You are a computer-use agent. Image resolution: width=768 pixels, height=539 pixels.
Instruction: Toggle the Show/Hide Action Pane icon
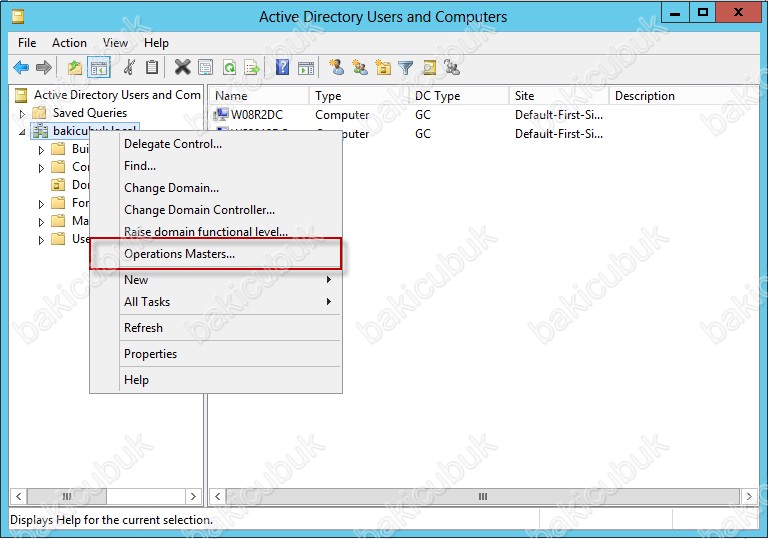(x=306, y=68)
